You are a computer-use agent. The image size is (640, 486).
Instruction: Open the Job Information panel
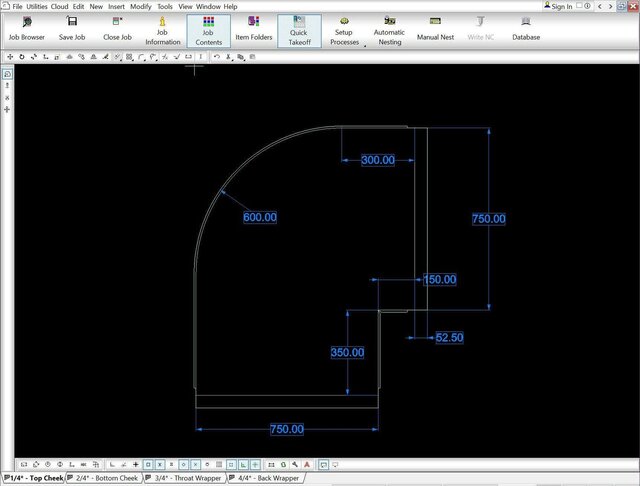(163, 28)
